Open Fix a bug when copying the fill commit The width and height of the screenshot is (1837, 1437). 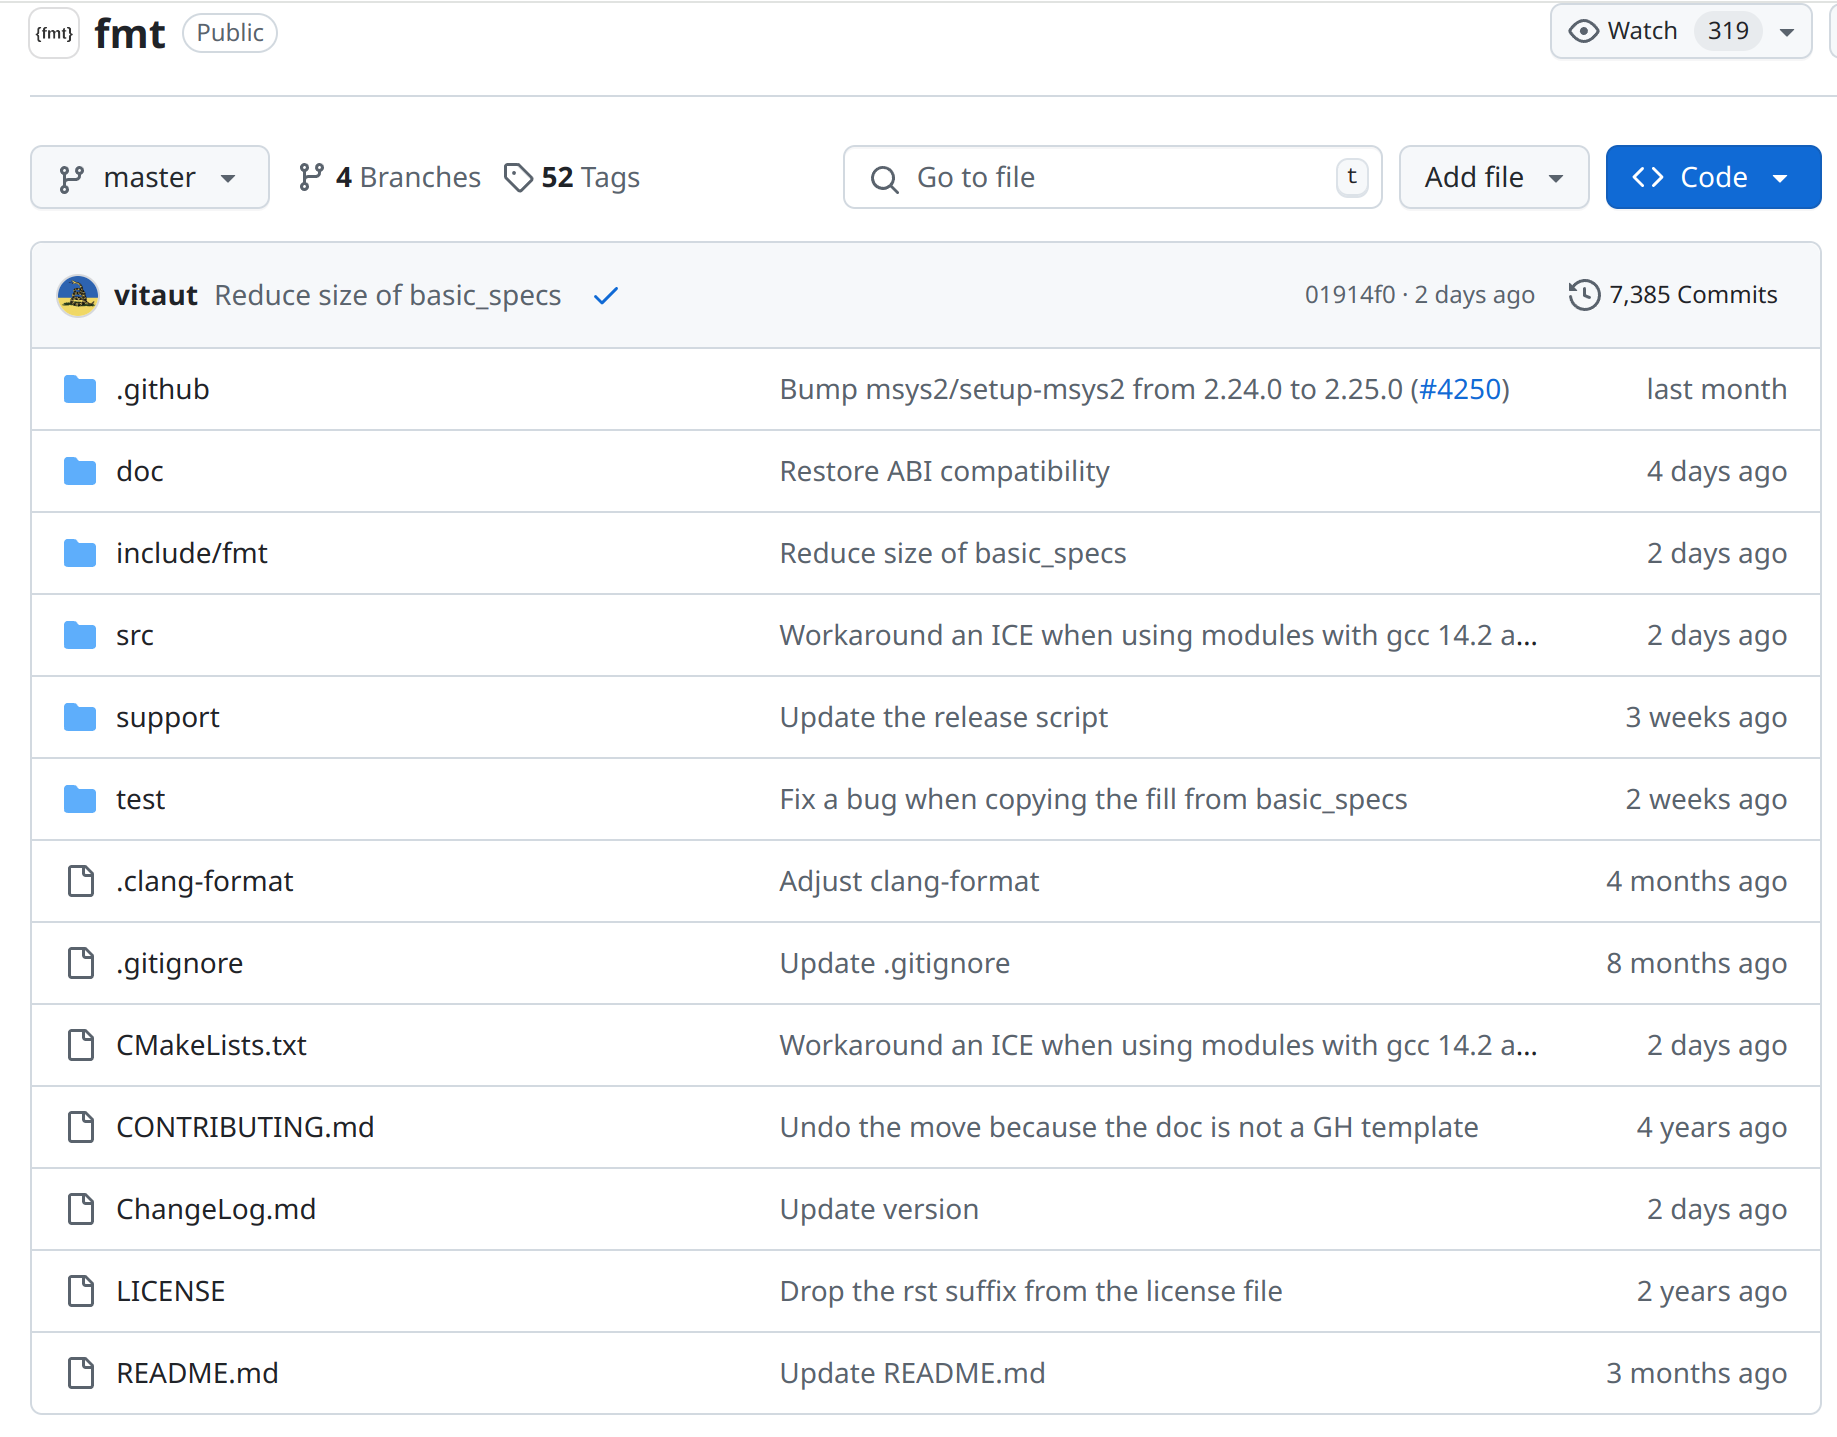[x=1093, y=800]
